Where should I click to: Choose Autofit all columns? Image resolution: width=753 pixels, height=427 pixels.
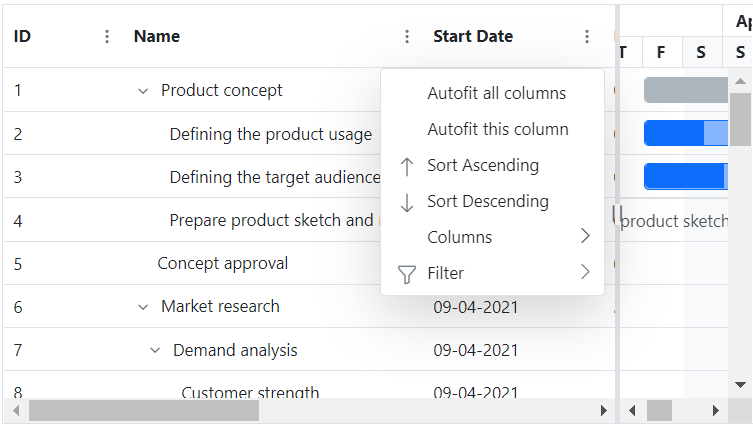[x=496, y=94]
